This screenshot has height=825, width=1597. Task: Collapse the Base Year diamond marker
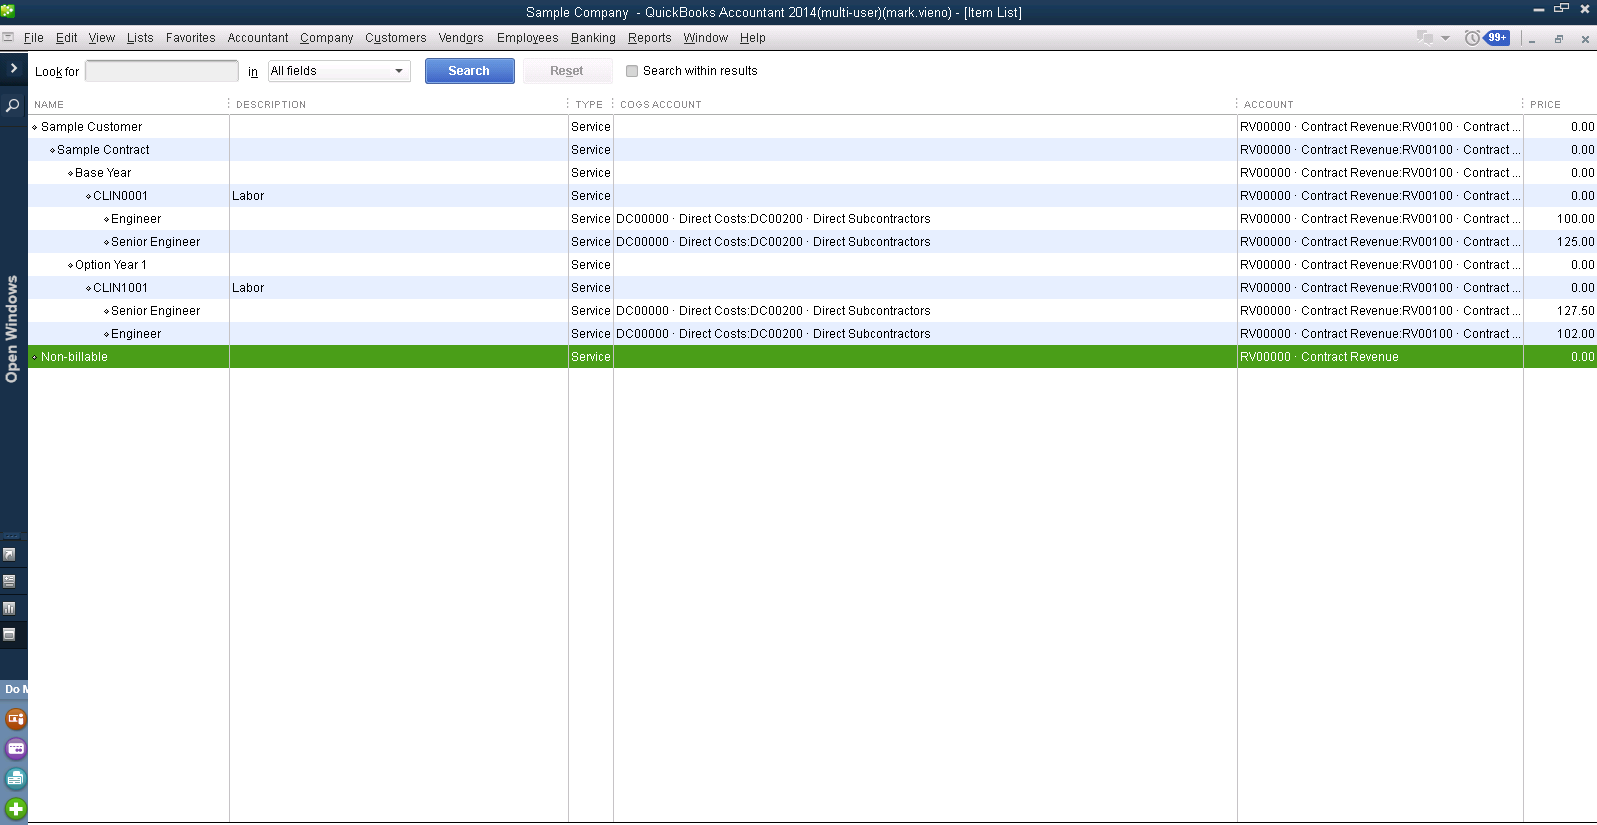pyautogui.click(x=71, y=174)
